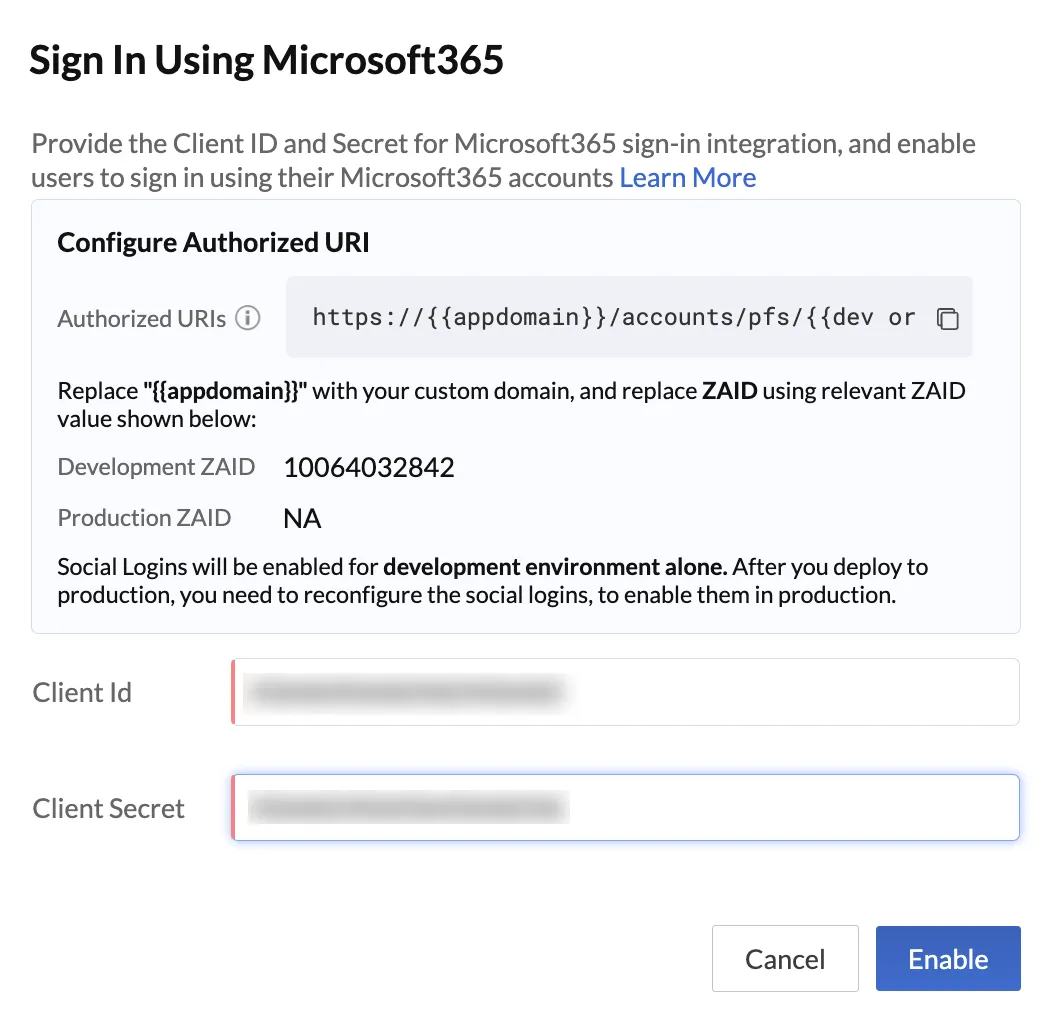
Task: Click the Client Id label
Action: 82,693
